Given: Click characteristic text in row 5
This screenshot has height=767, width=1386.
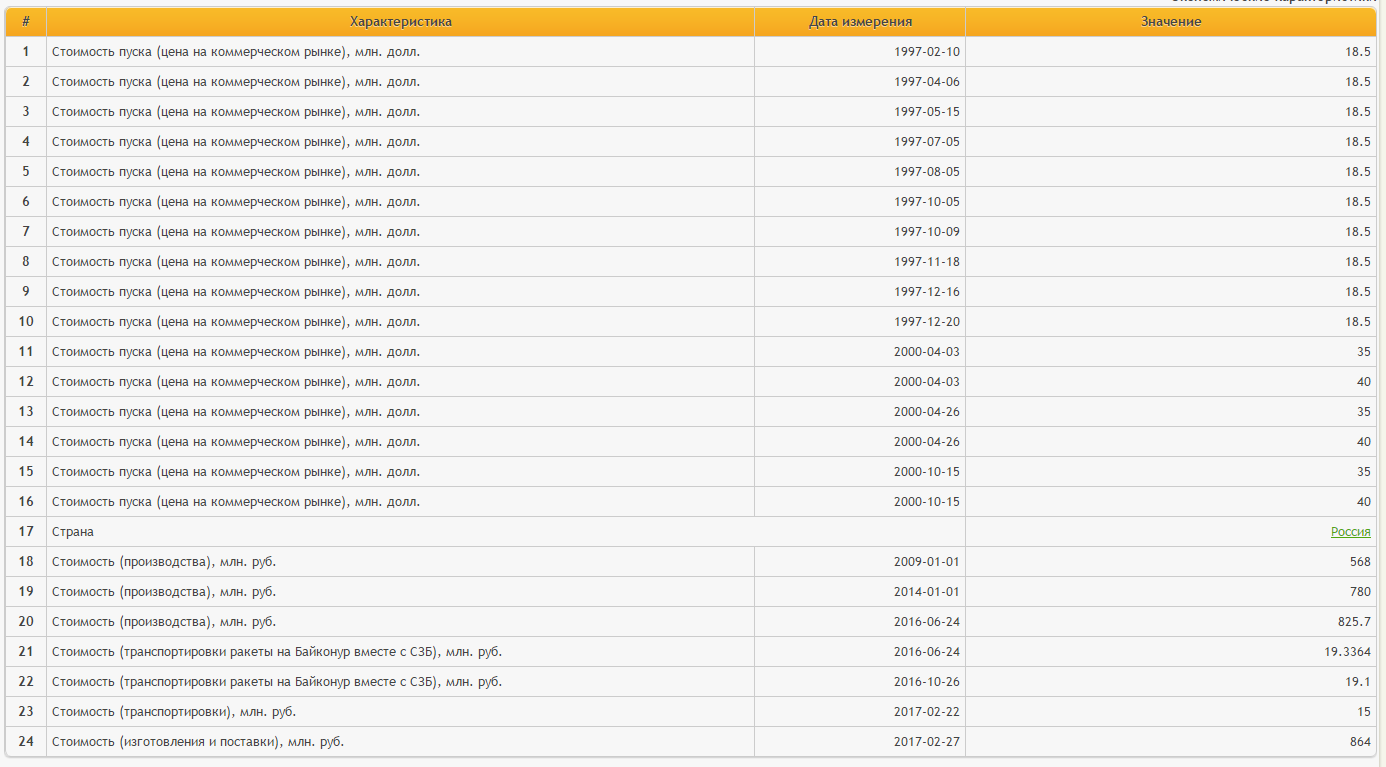Looking at the screenshot, I should (236, 172).
